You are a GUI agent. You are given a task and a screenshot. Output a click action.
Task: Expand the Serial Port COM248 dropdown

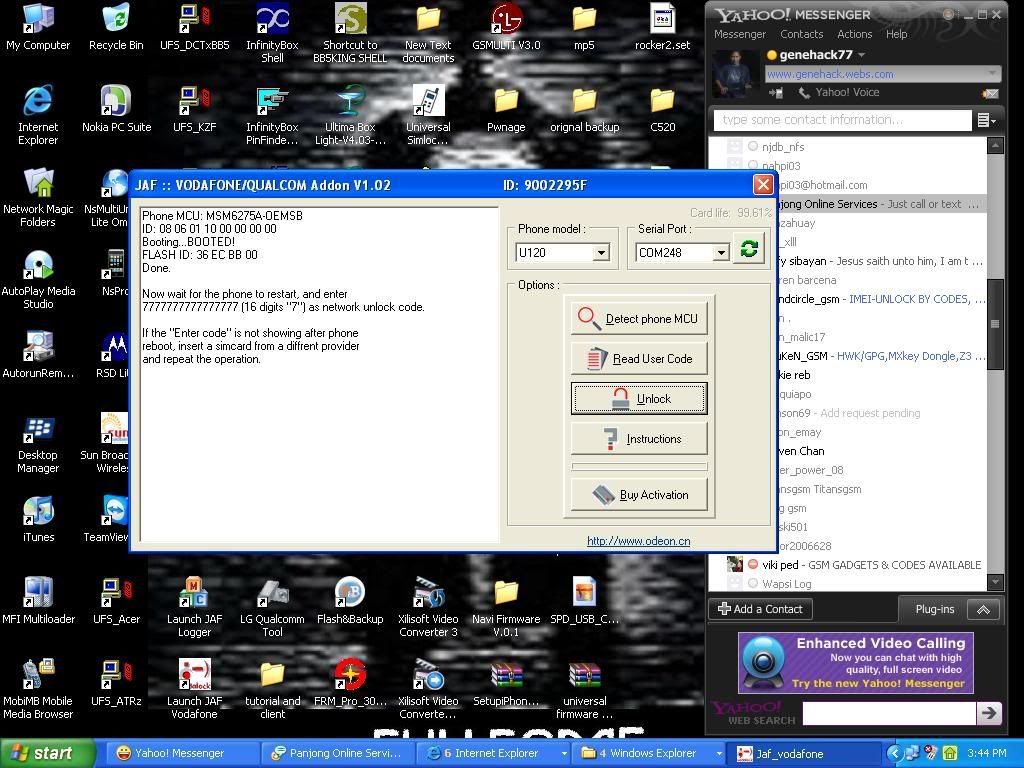coord(720,253)
